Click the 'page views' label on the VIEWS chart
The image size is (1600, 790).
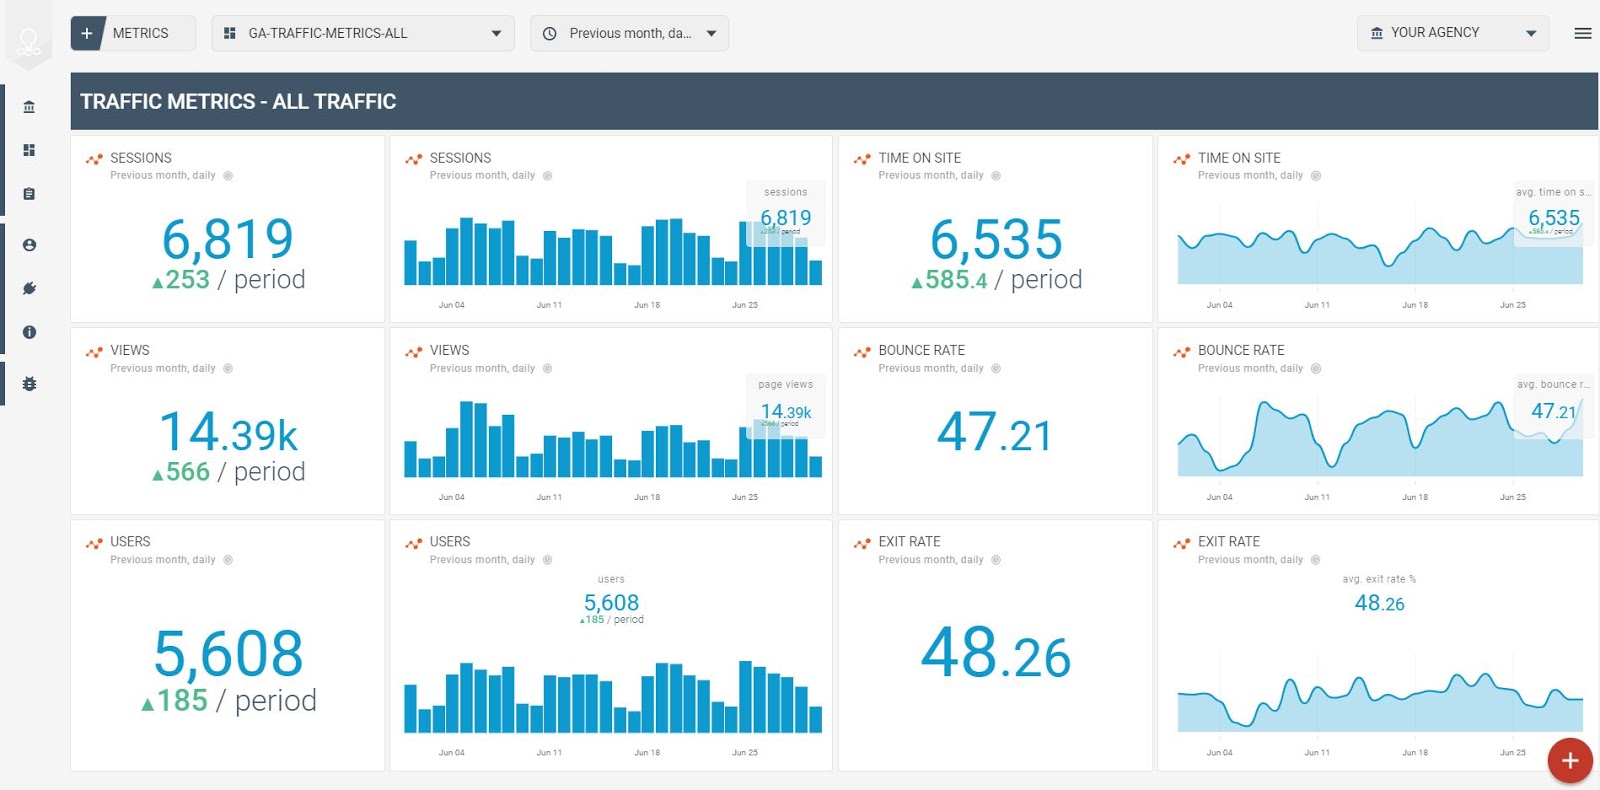(786, 385)
